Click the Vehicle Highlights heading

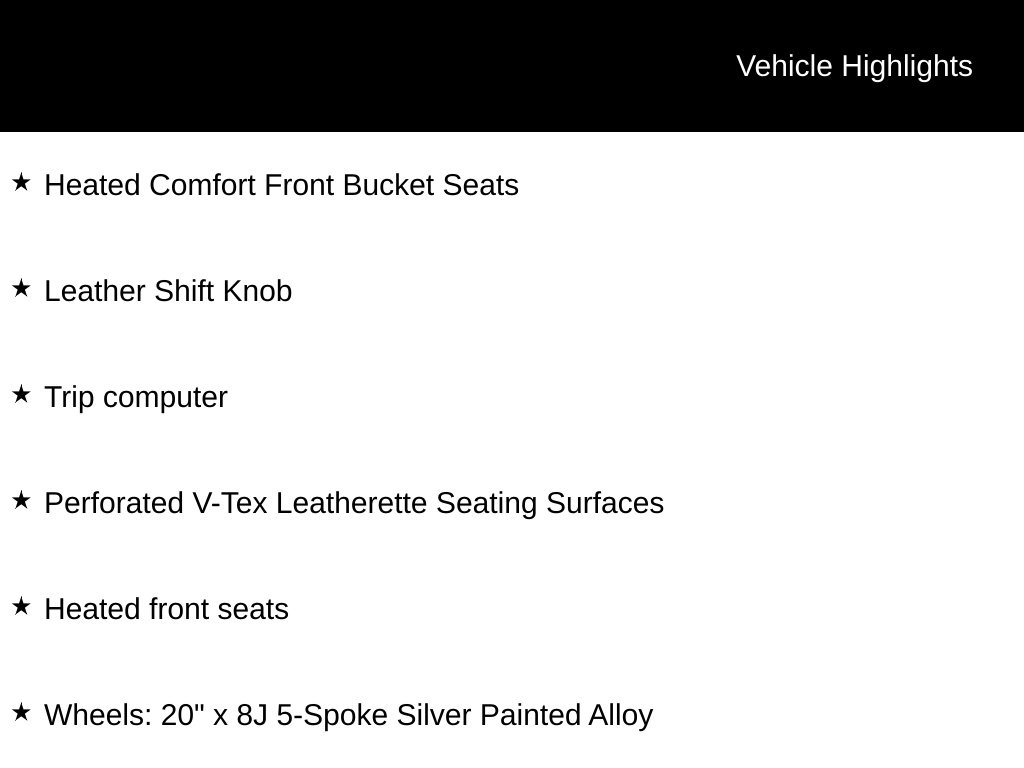[854, 67]
